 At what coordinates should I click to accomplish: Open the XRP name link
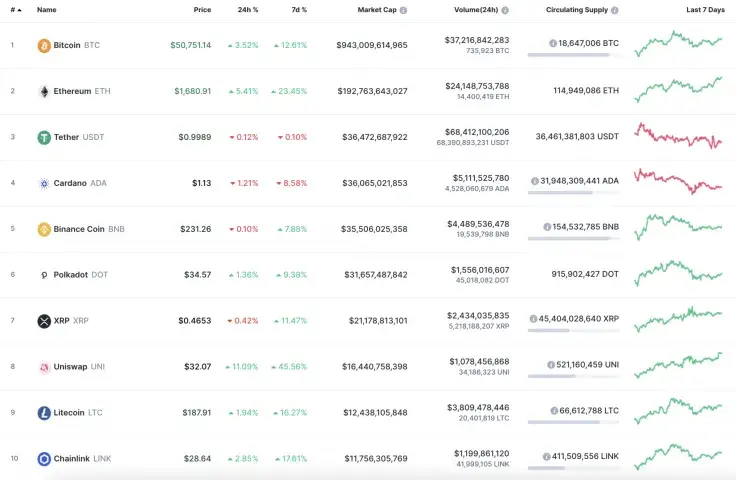click(61, 321)
